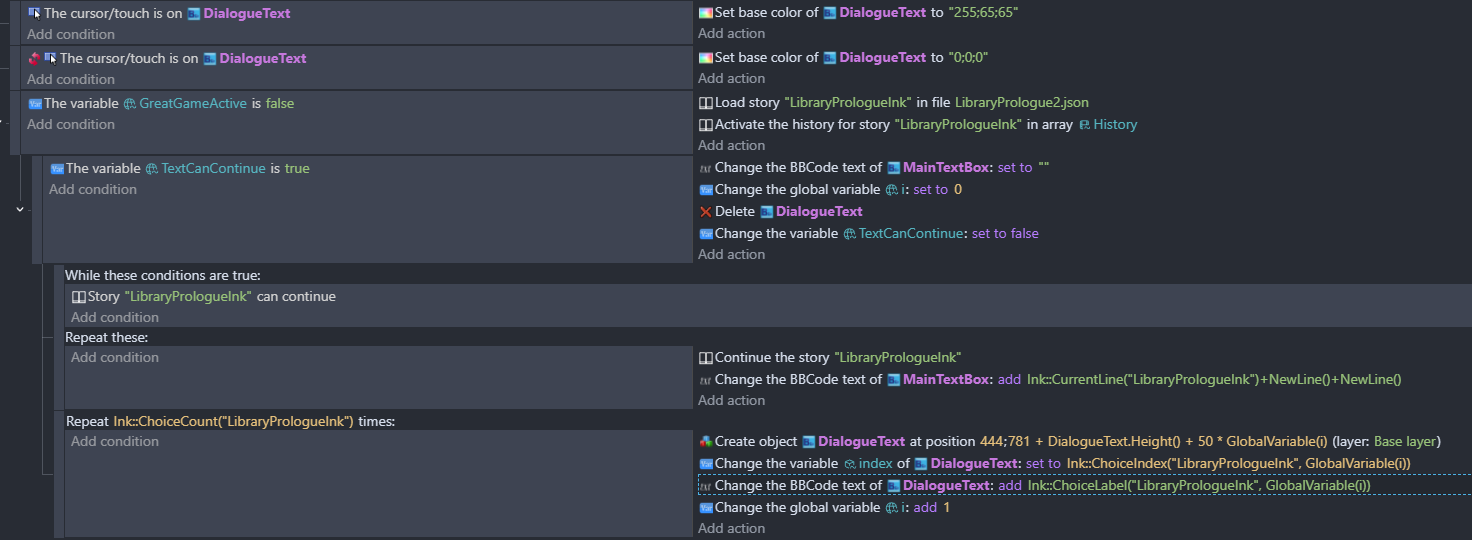Click the book icon of Activate the history action
This screenshot has height=540, width=1472.
coord(706,125)
